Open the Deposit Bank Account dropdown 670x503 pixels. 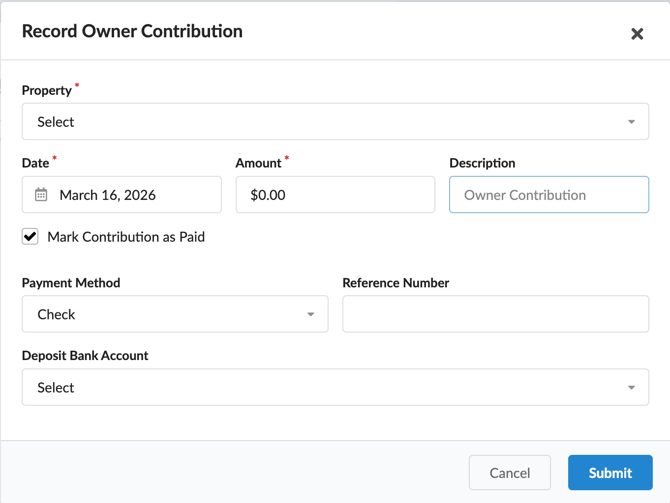pos(335,387)
